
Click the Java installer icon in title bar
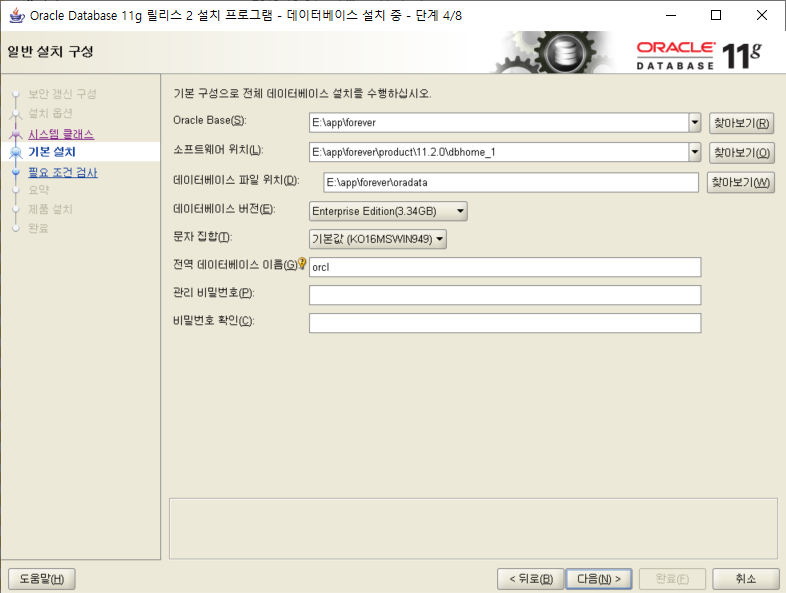tap(17, 16)
